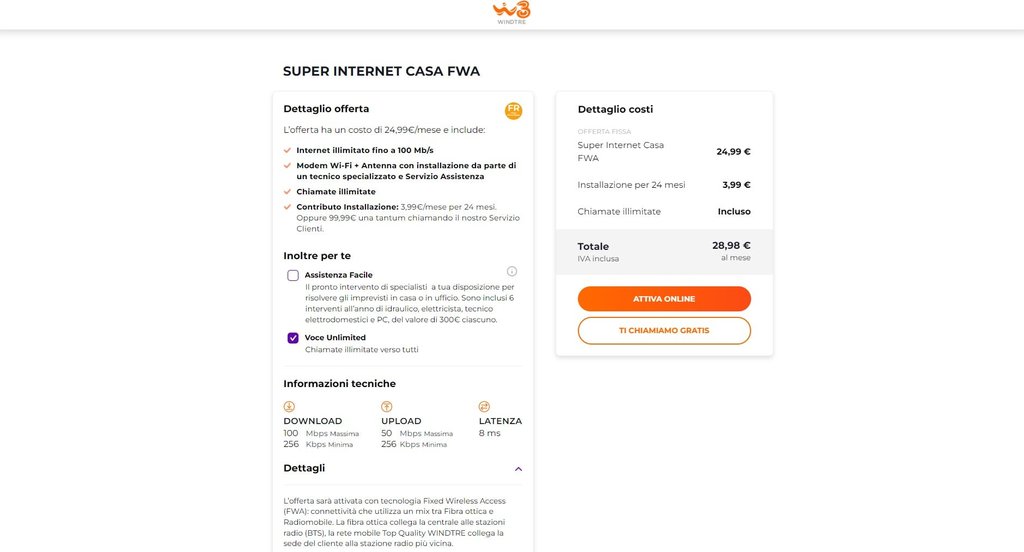The width and height of the screenshot is (1024, 552).
Task: Enable the Assistenza Facile checkbox
Action: click(293, 275)
